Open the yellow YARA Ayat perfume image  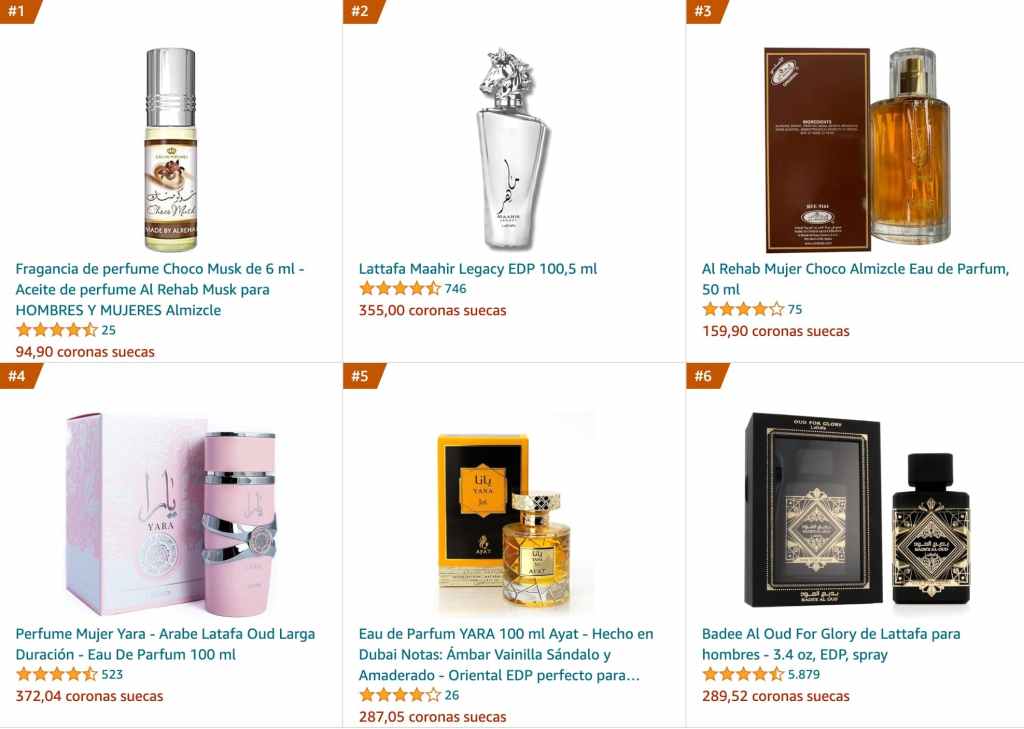tap(513, 514)
